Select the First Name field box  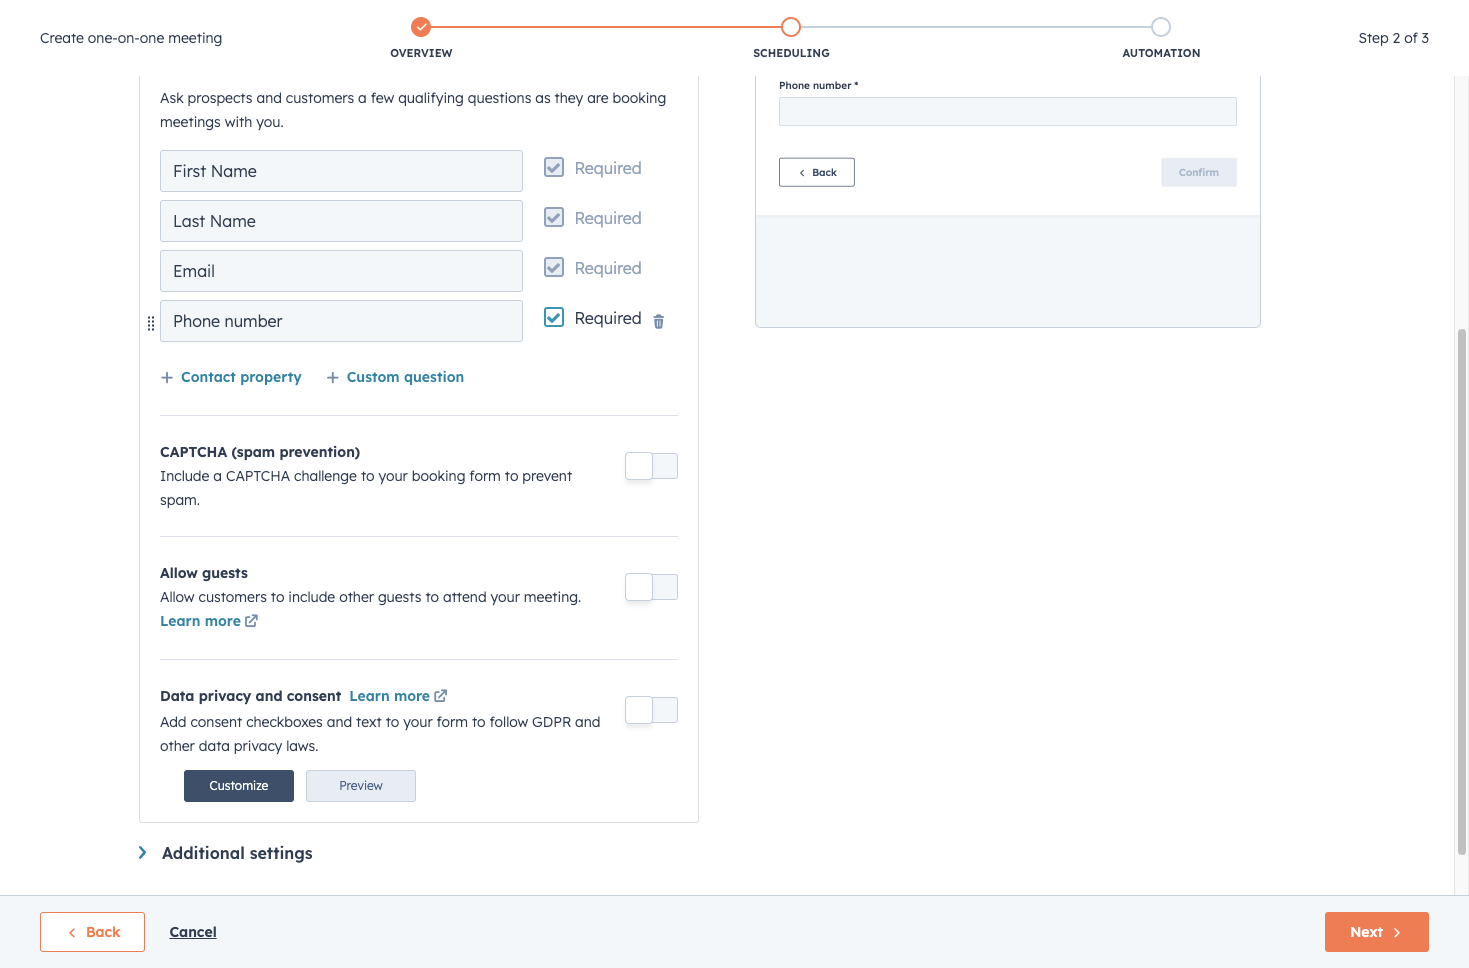point(341,171)
